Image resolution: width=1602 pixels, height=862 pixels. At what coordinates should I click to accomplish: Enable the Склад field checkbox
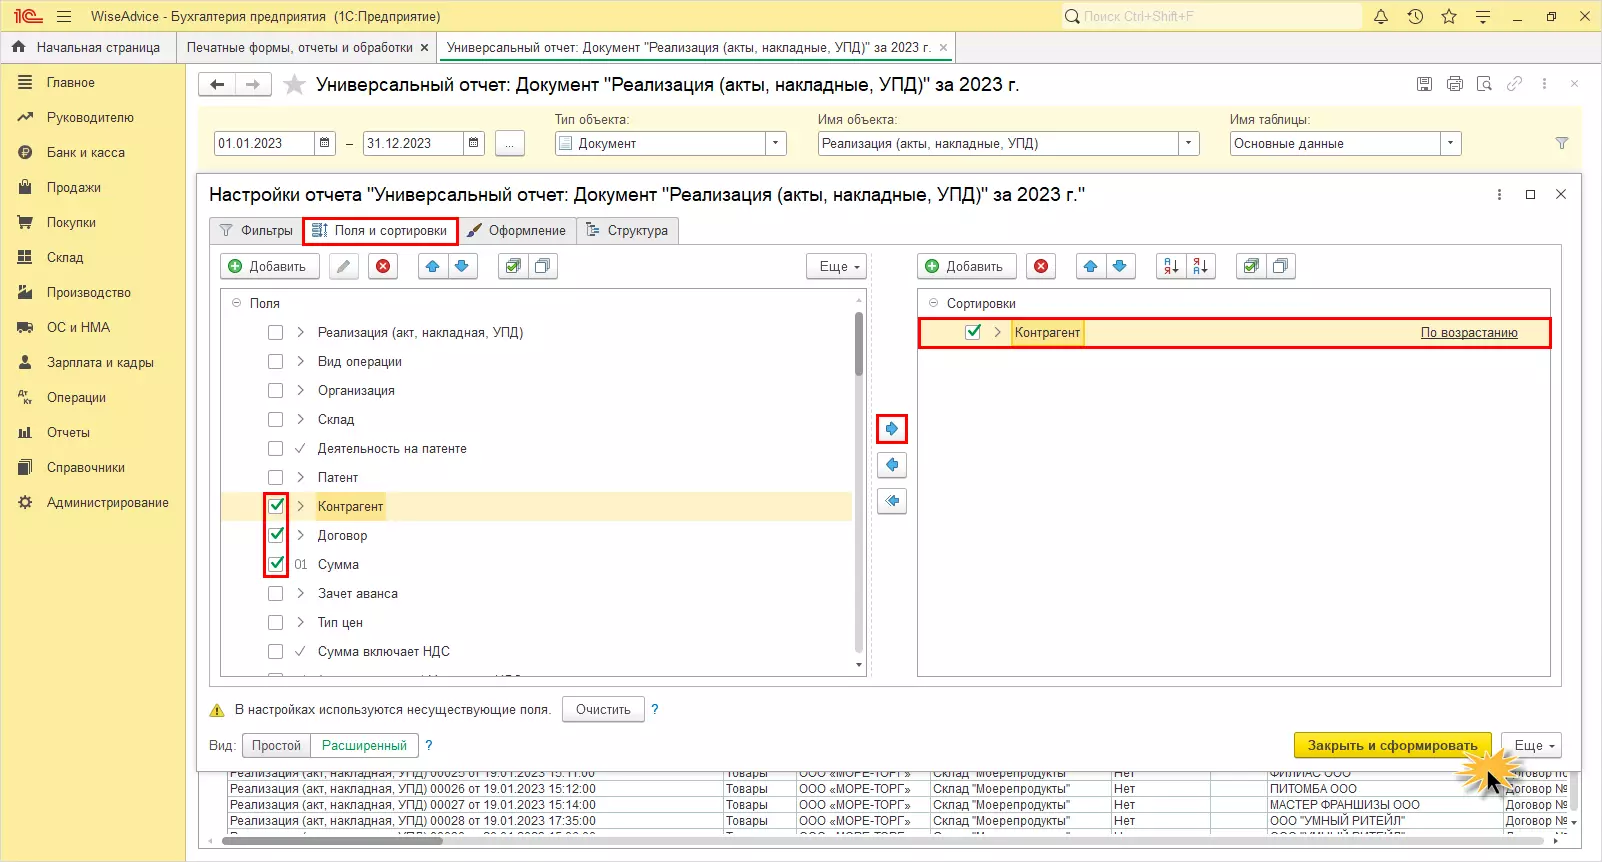point(276,420)
